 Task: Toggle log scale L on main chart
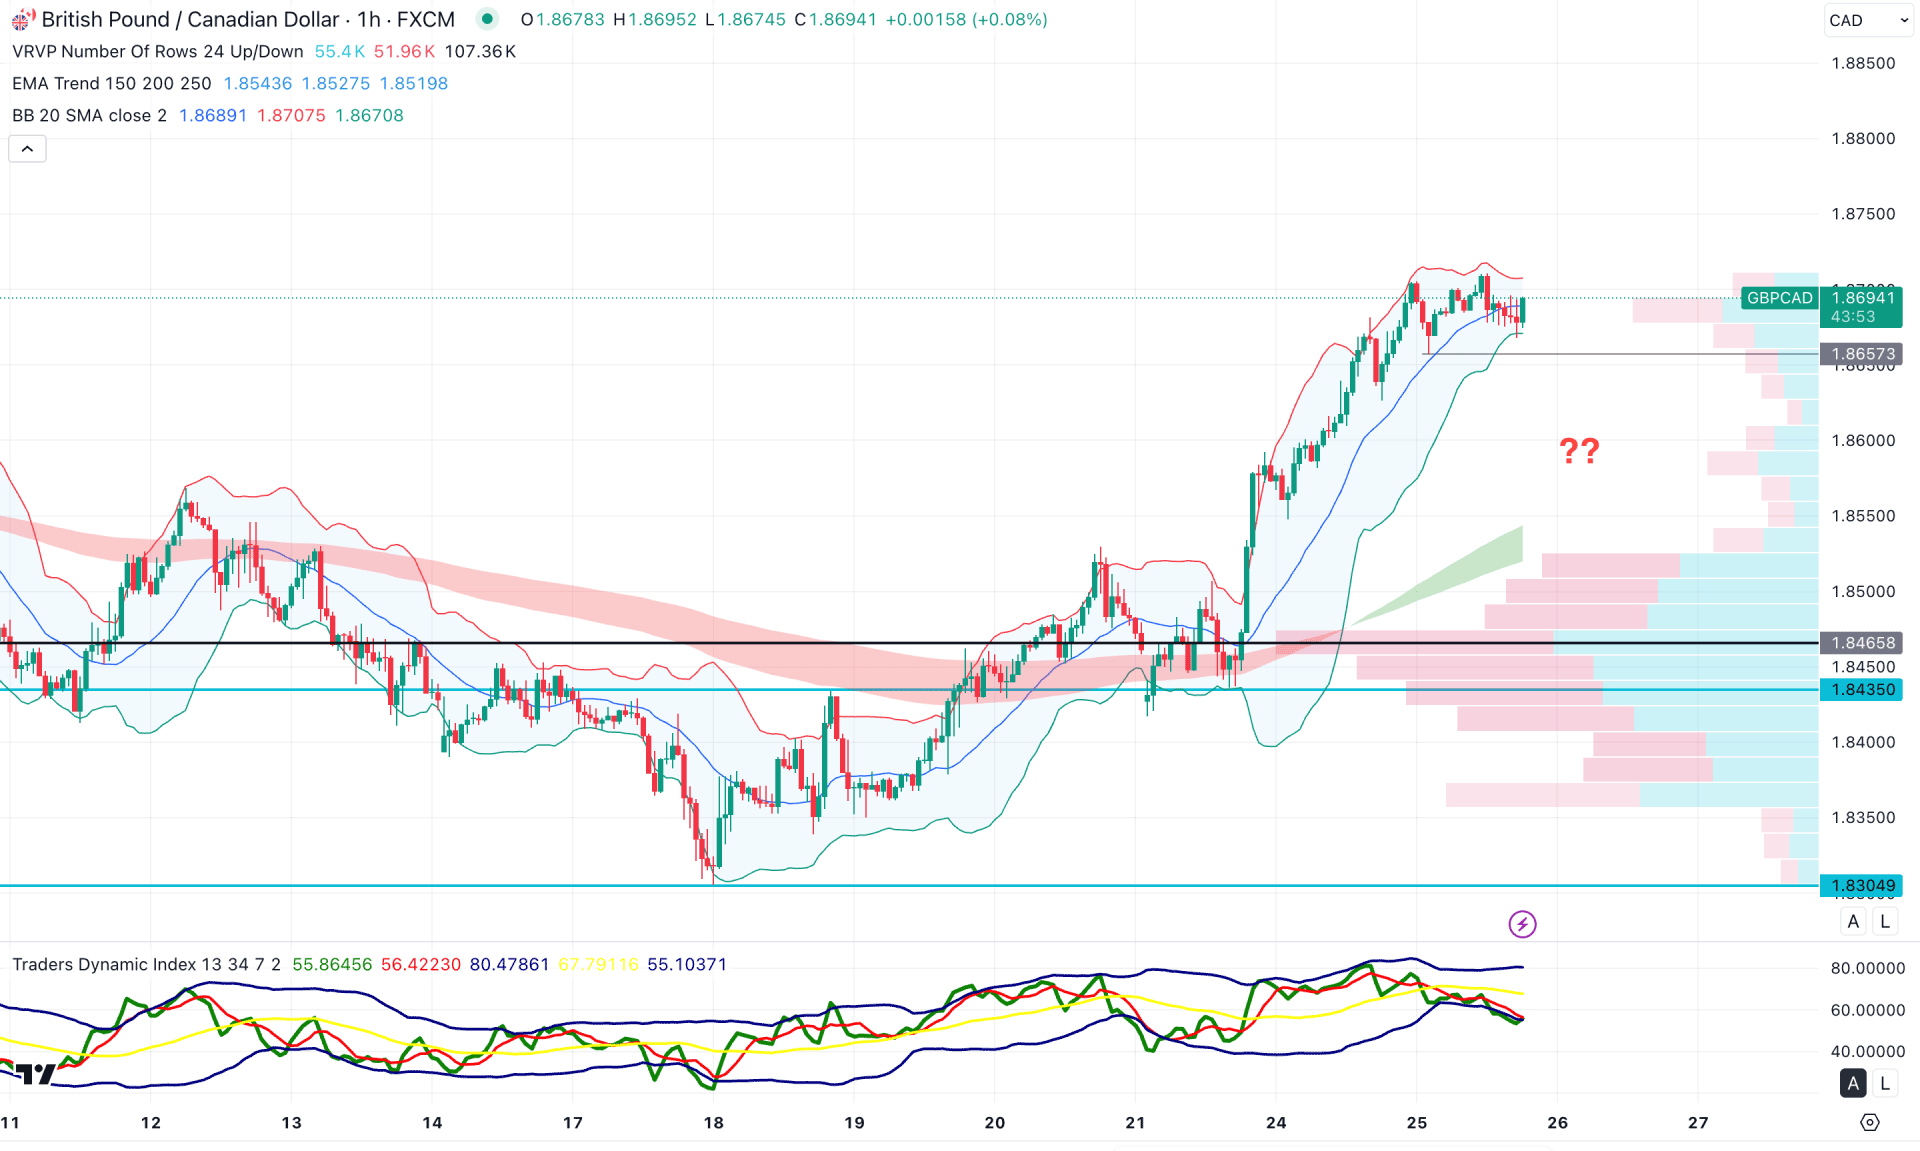coord(1885,922)
